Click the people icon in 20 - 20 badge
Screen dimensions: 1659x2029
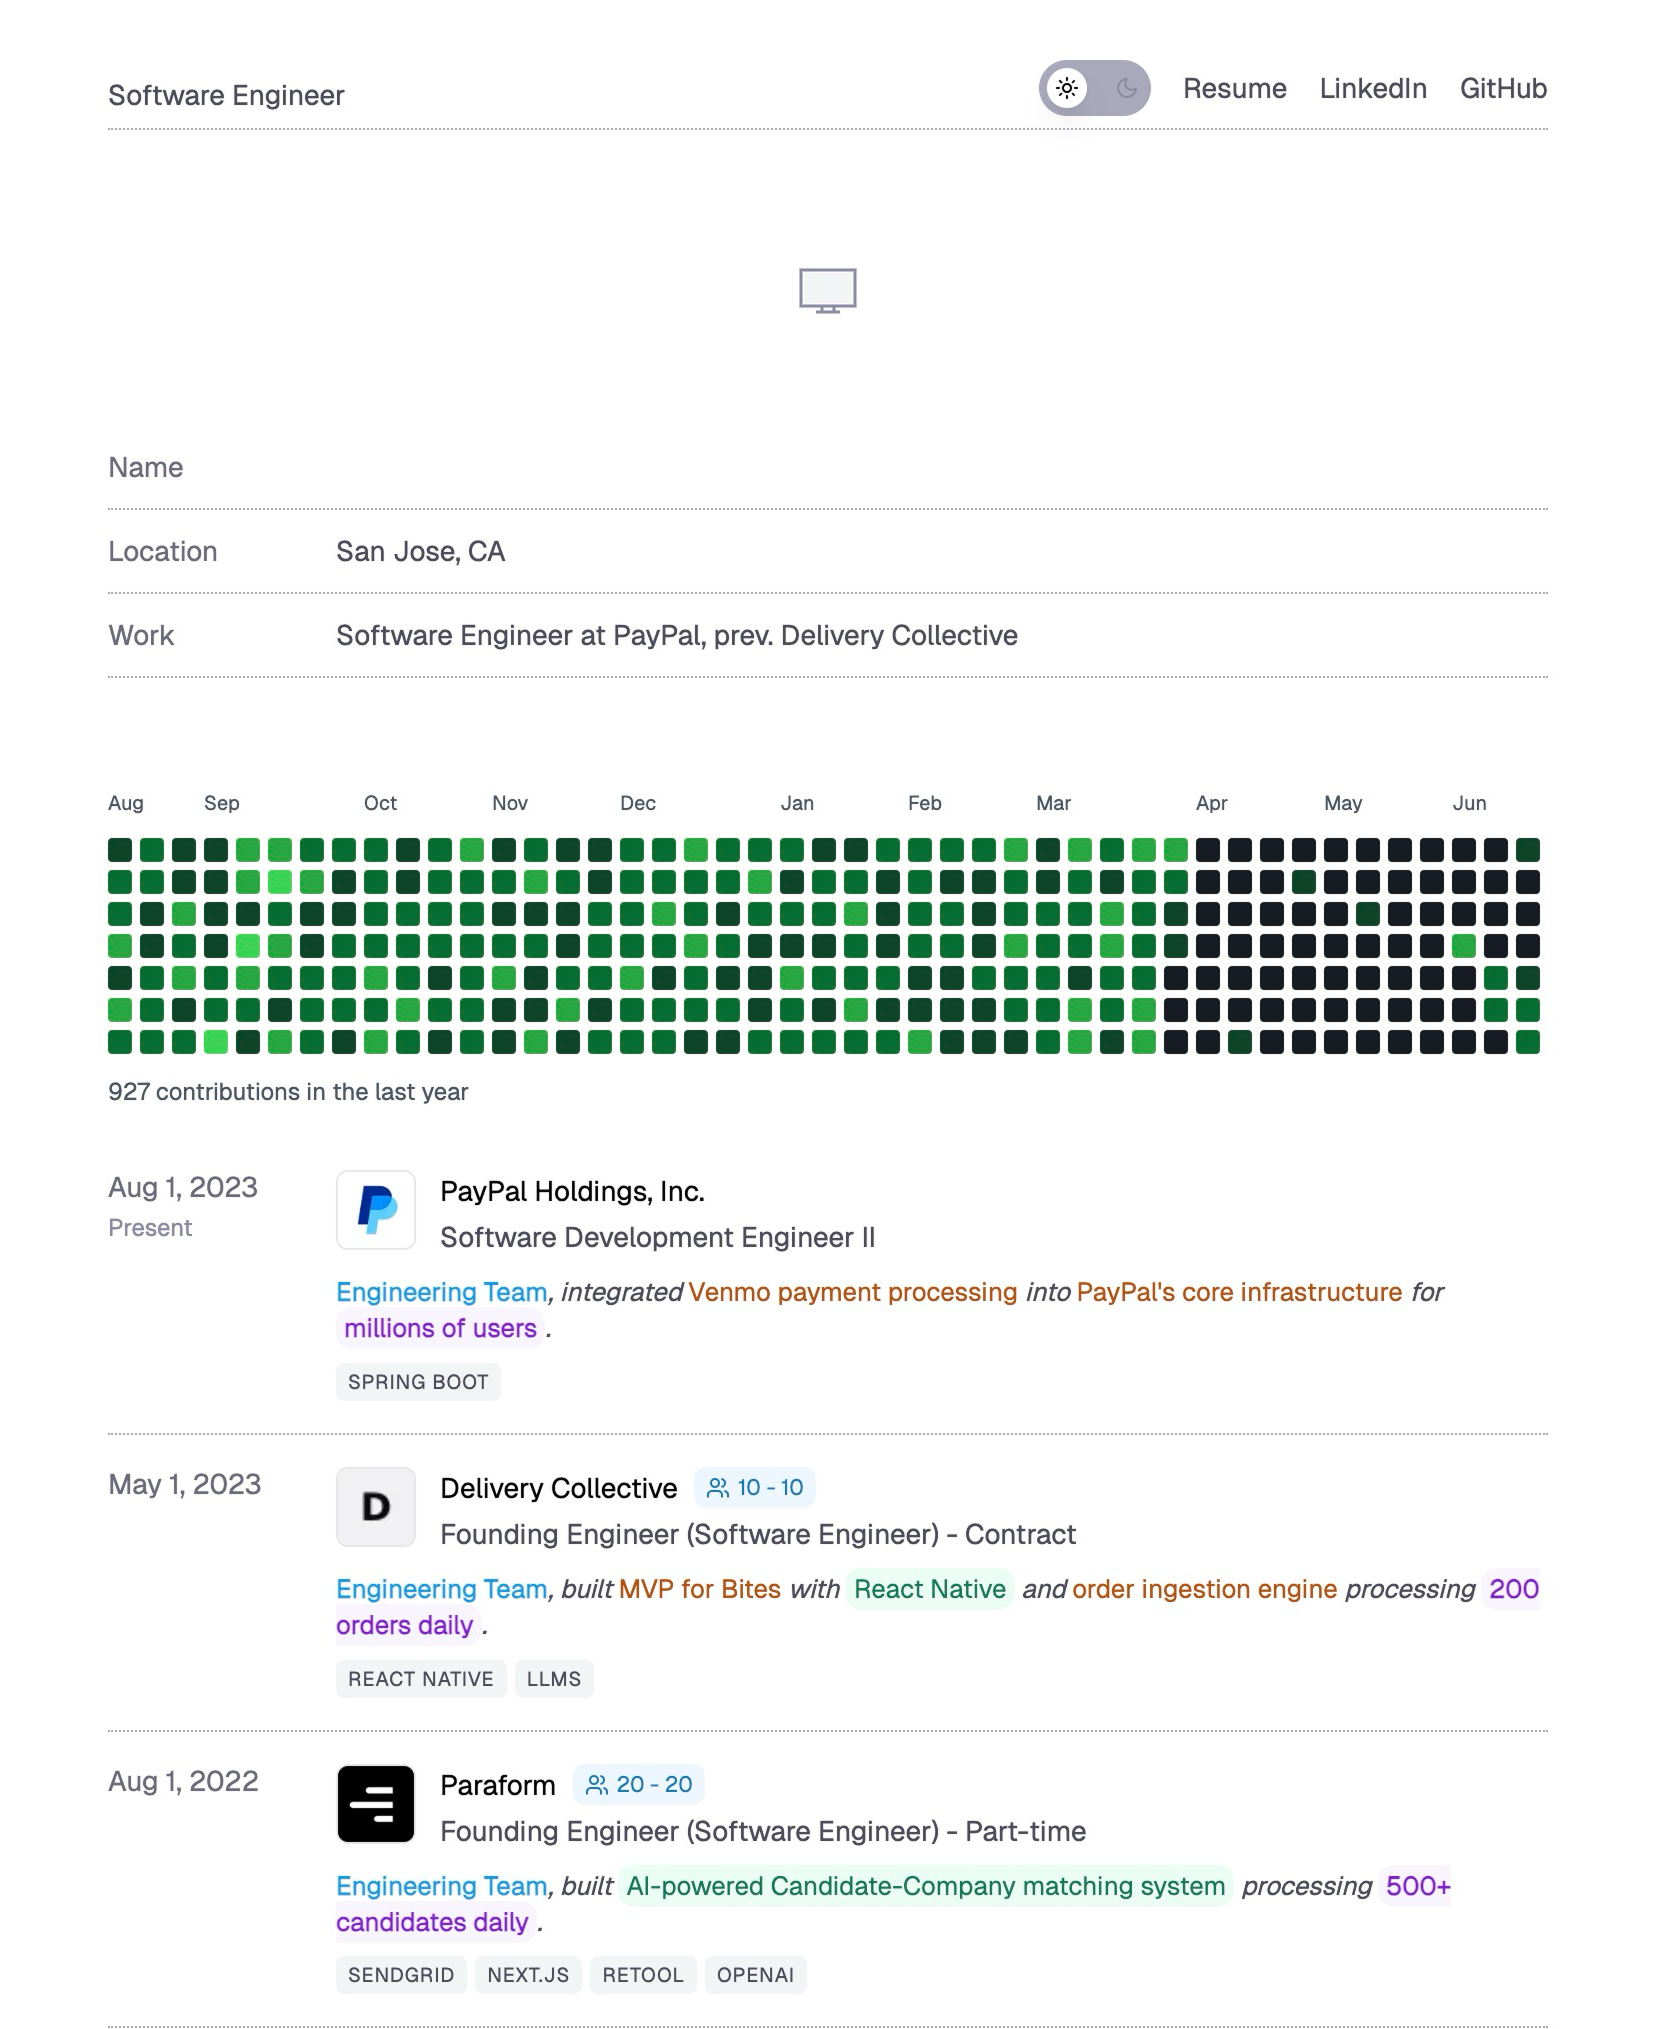click(x=597, y=1785)
